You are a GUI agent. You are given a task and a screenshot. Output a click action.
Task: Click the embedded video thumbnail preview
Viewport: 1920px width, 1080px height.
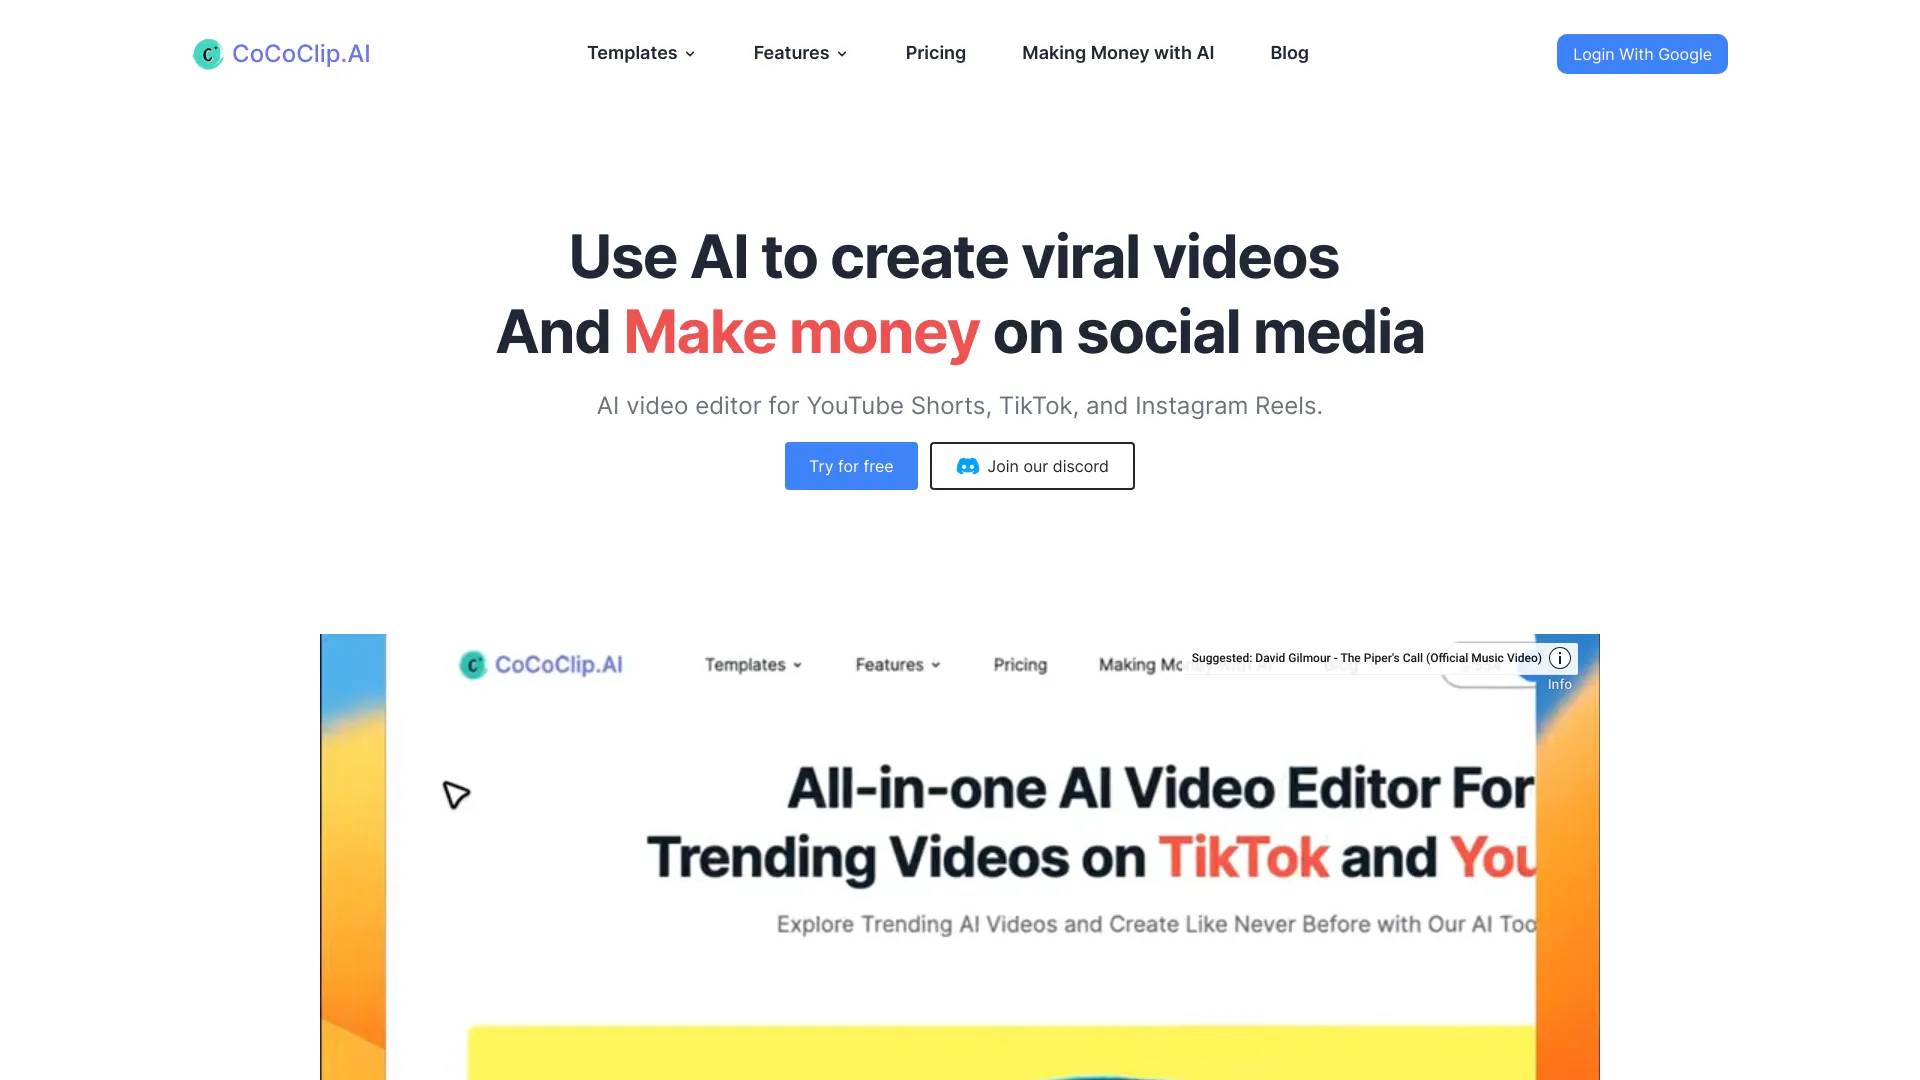(960, 857)
